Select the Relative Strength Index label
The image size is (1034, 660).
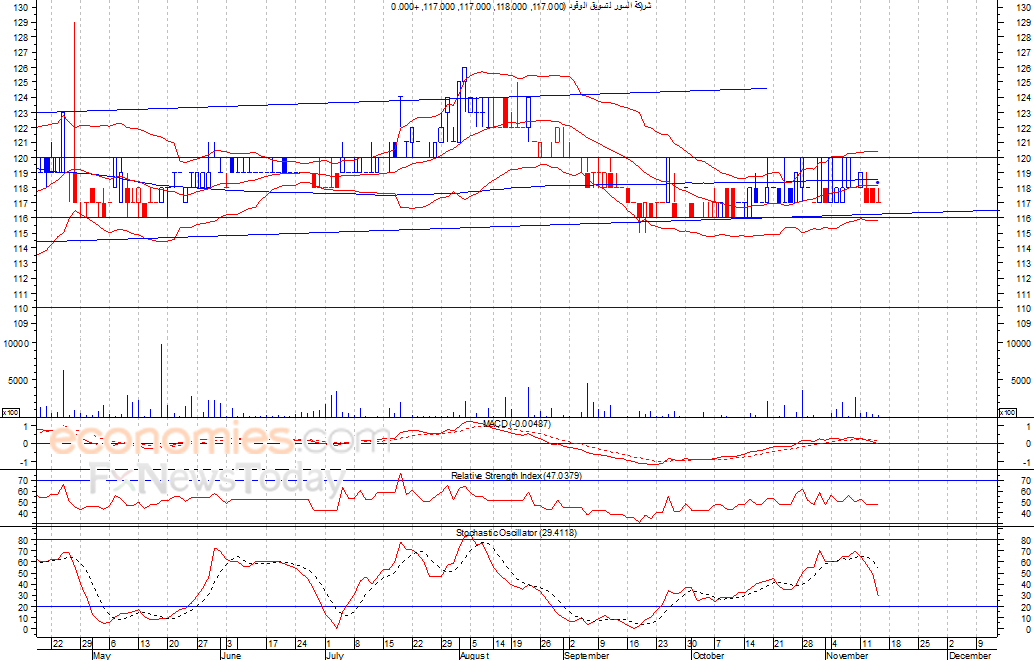pos(516,475)
